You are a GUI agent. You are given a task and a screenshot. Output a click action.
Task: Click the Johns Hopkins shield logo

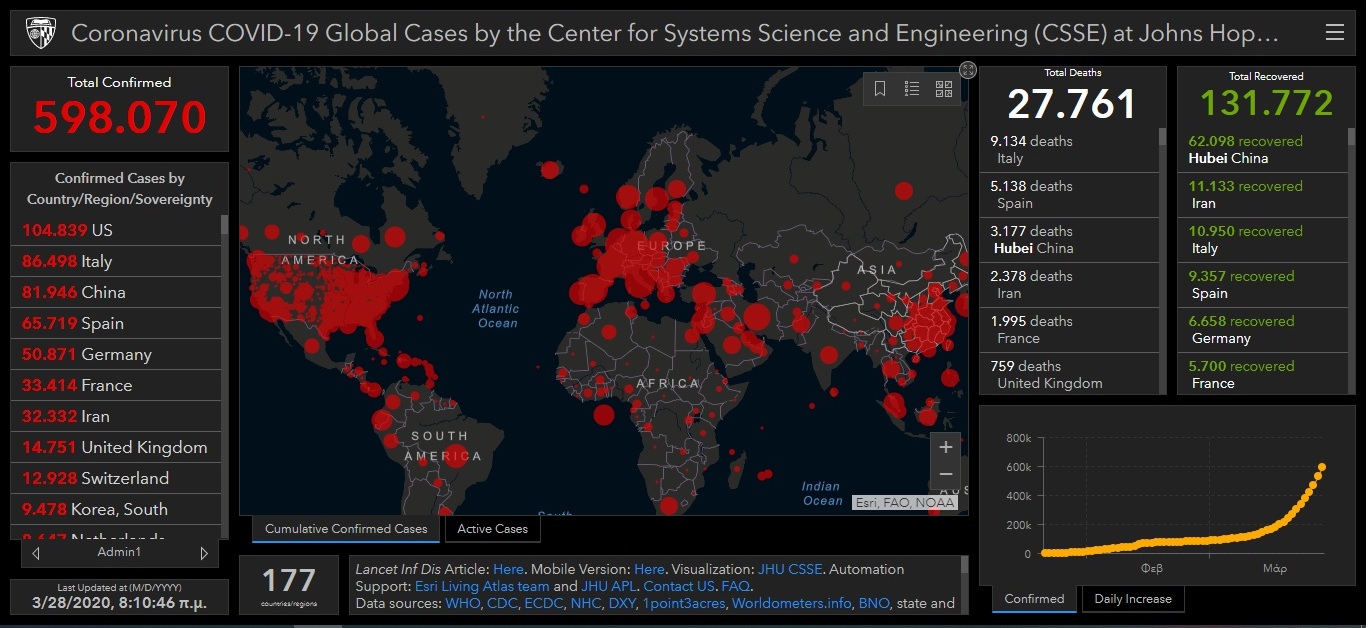[39, 33]
